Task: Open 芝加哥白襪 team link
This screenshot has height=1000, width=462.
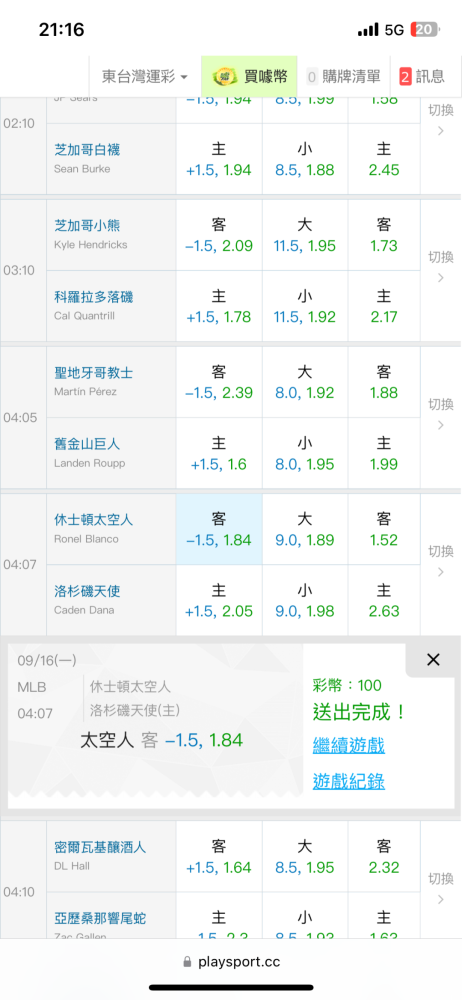Action: point(87,150)
